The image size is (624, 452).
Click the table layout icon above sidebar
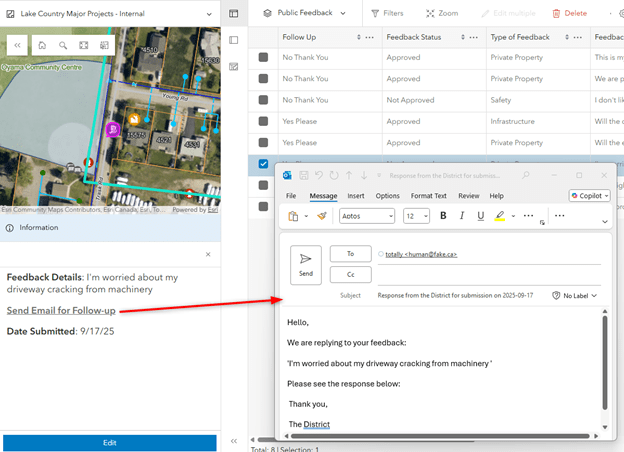234,14
